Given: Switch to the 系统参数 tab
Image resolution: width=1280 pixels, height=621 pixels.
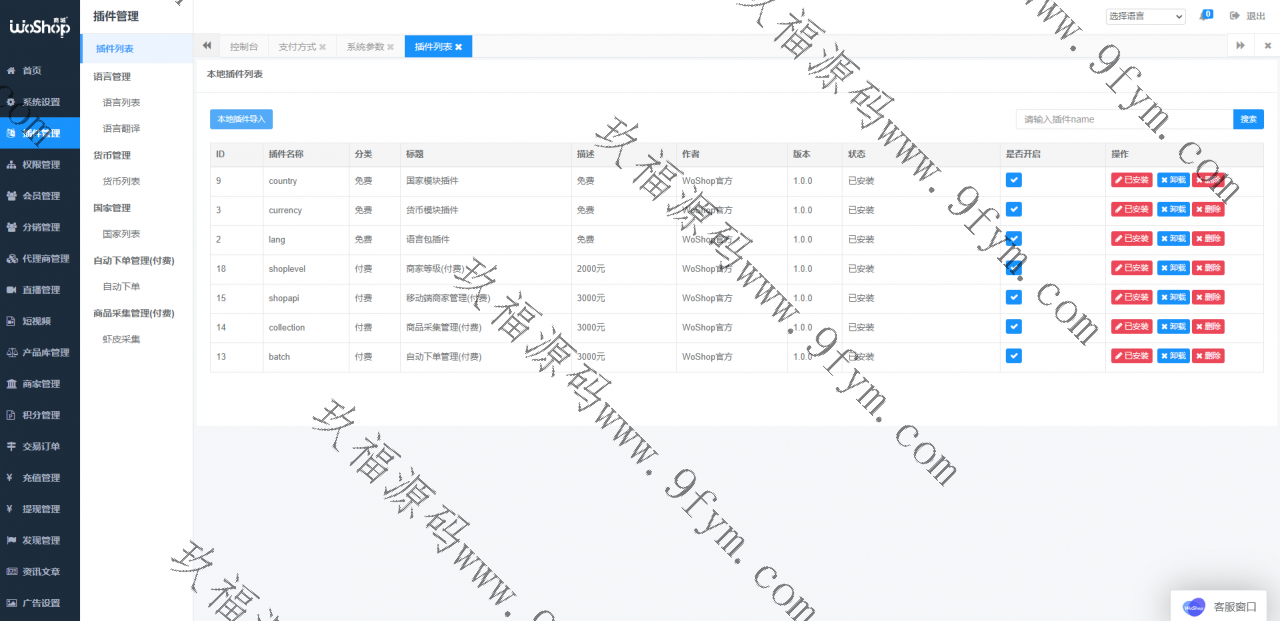Looking at the screenshot, I should [x=365, y=47].
